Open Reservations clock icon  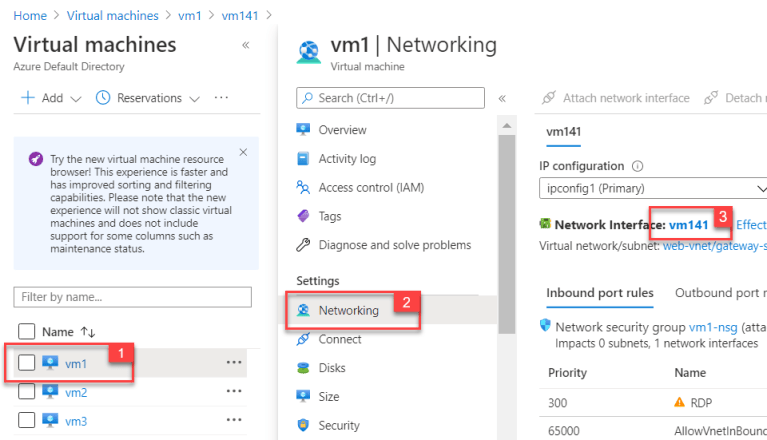tap(103, 98)
